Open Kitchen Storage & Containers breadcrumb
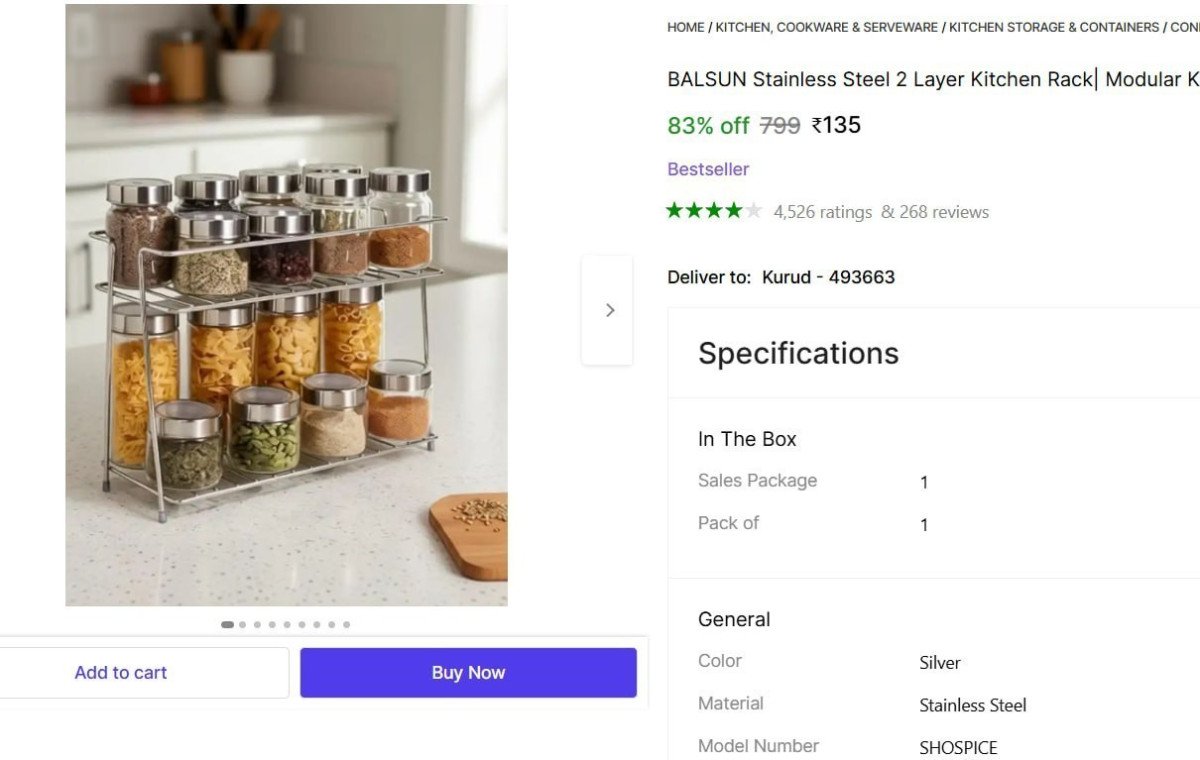 (1054, 27)
